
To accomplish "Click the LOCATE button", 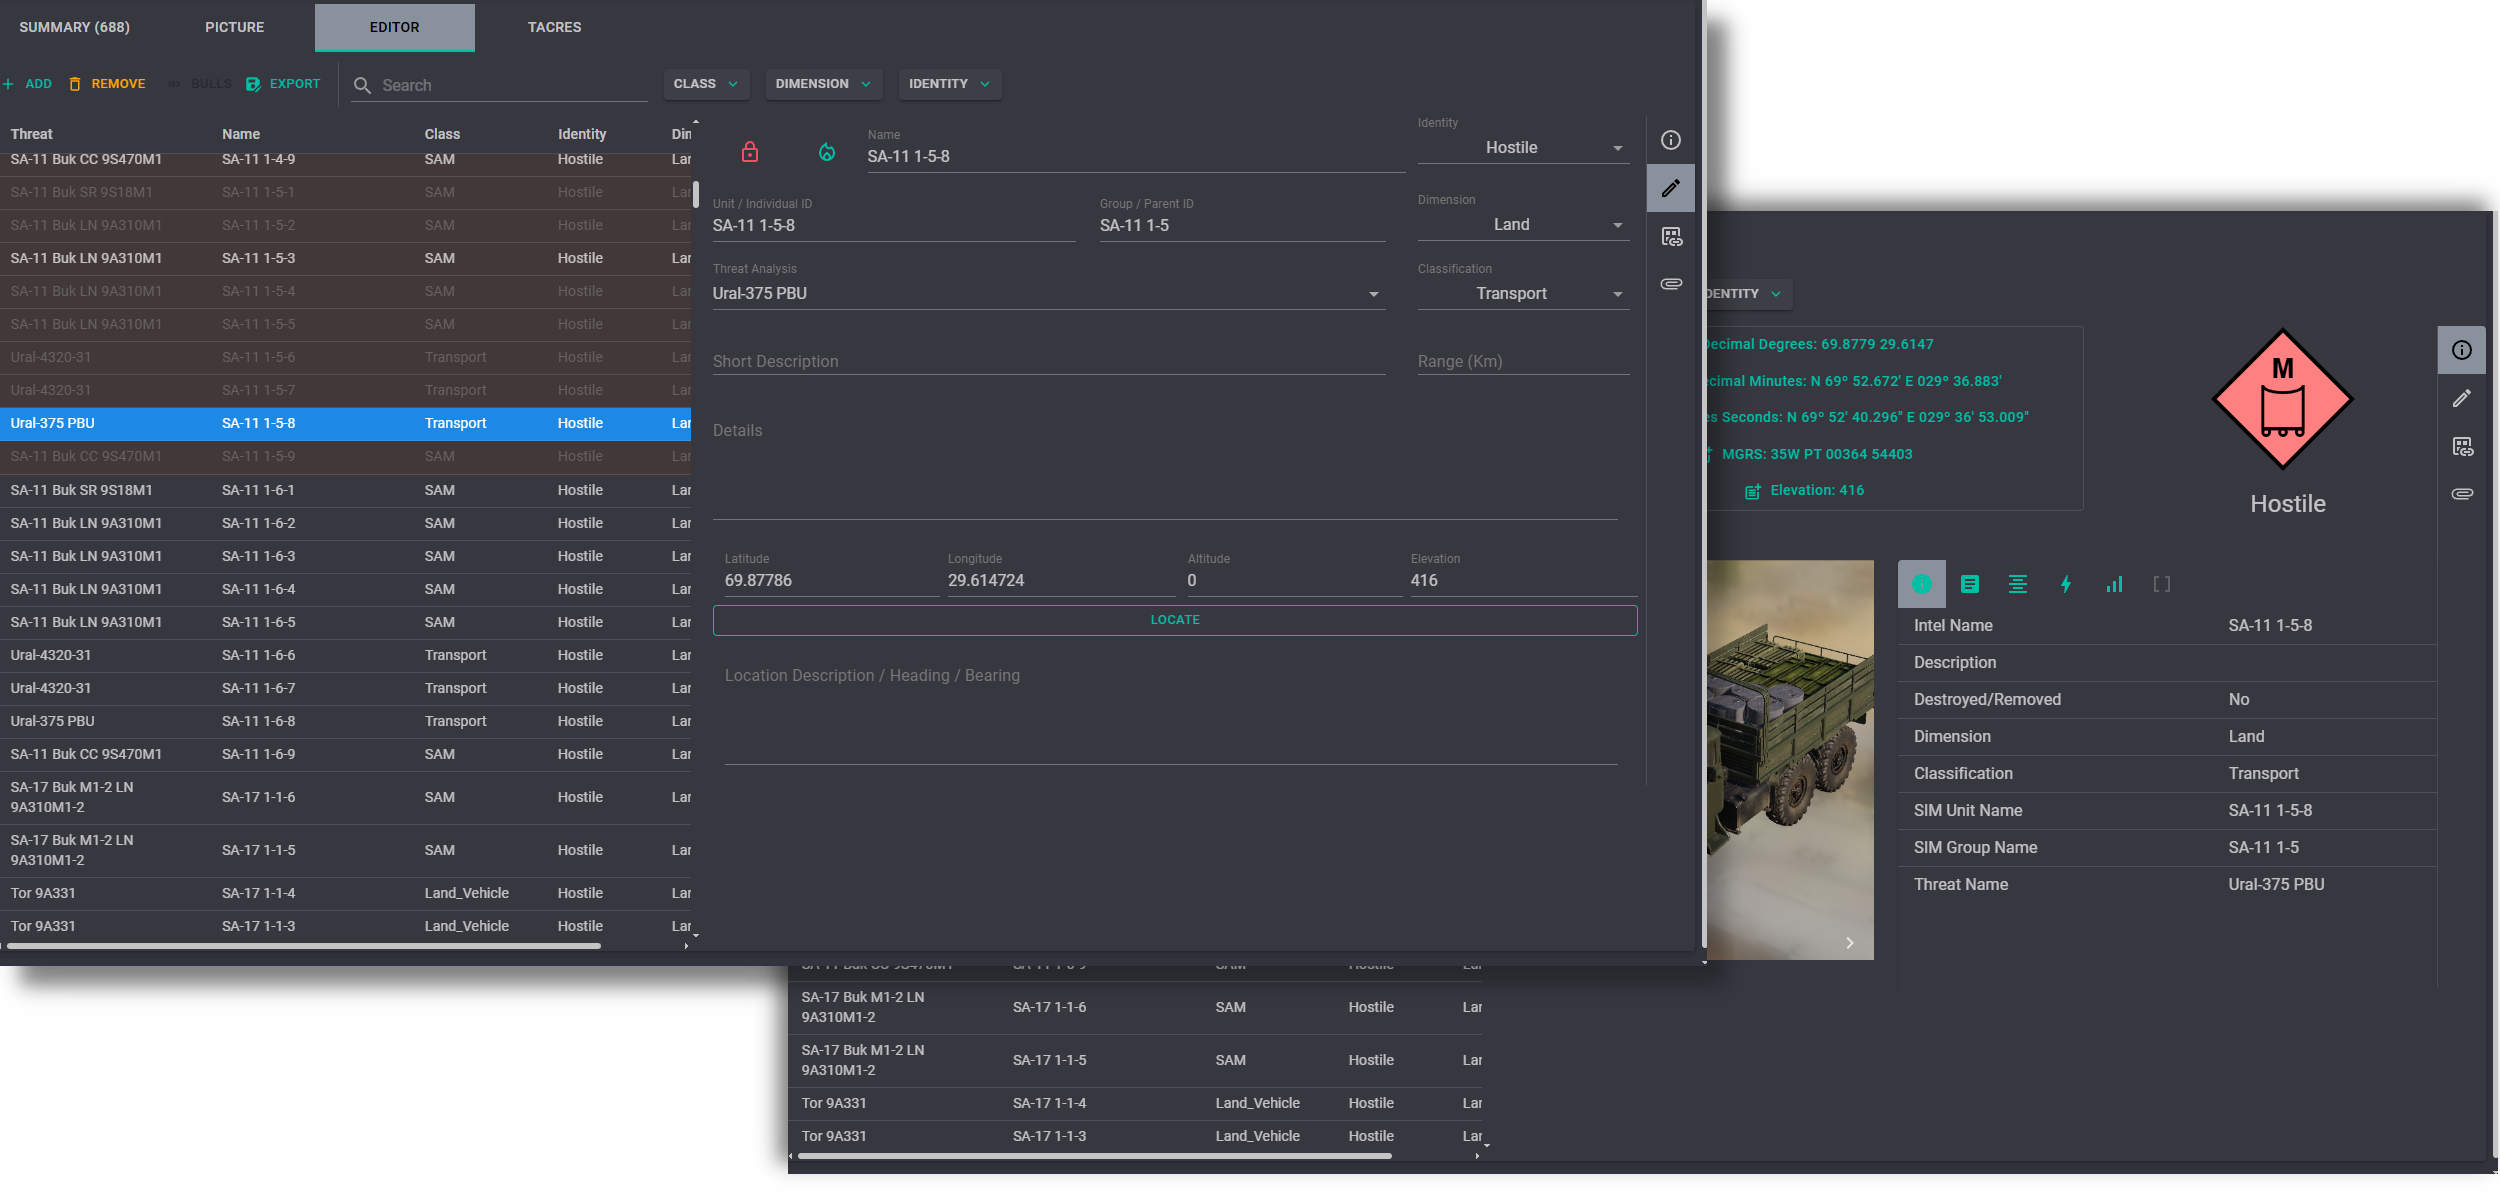I will tap(1175, 619).
